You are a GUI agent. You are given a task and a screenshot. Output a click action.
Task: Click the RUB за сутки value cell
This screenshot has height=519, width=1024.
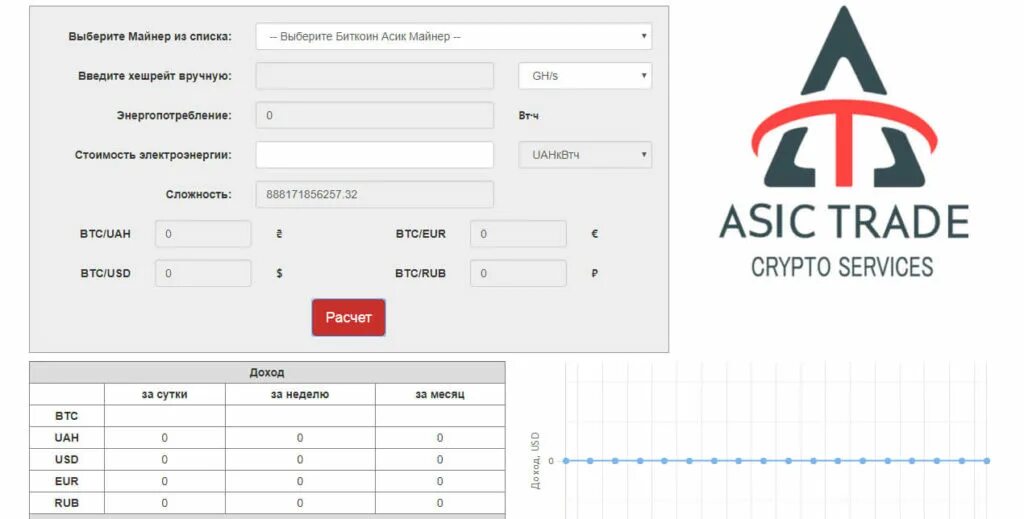point(165,503)
